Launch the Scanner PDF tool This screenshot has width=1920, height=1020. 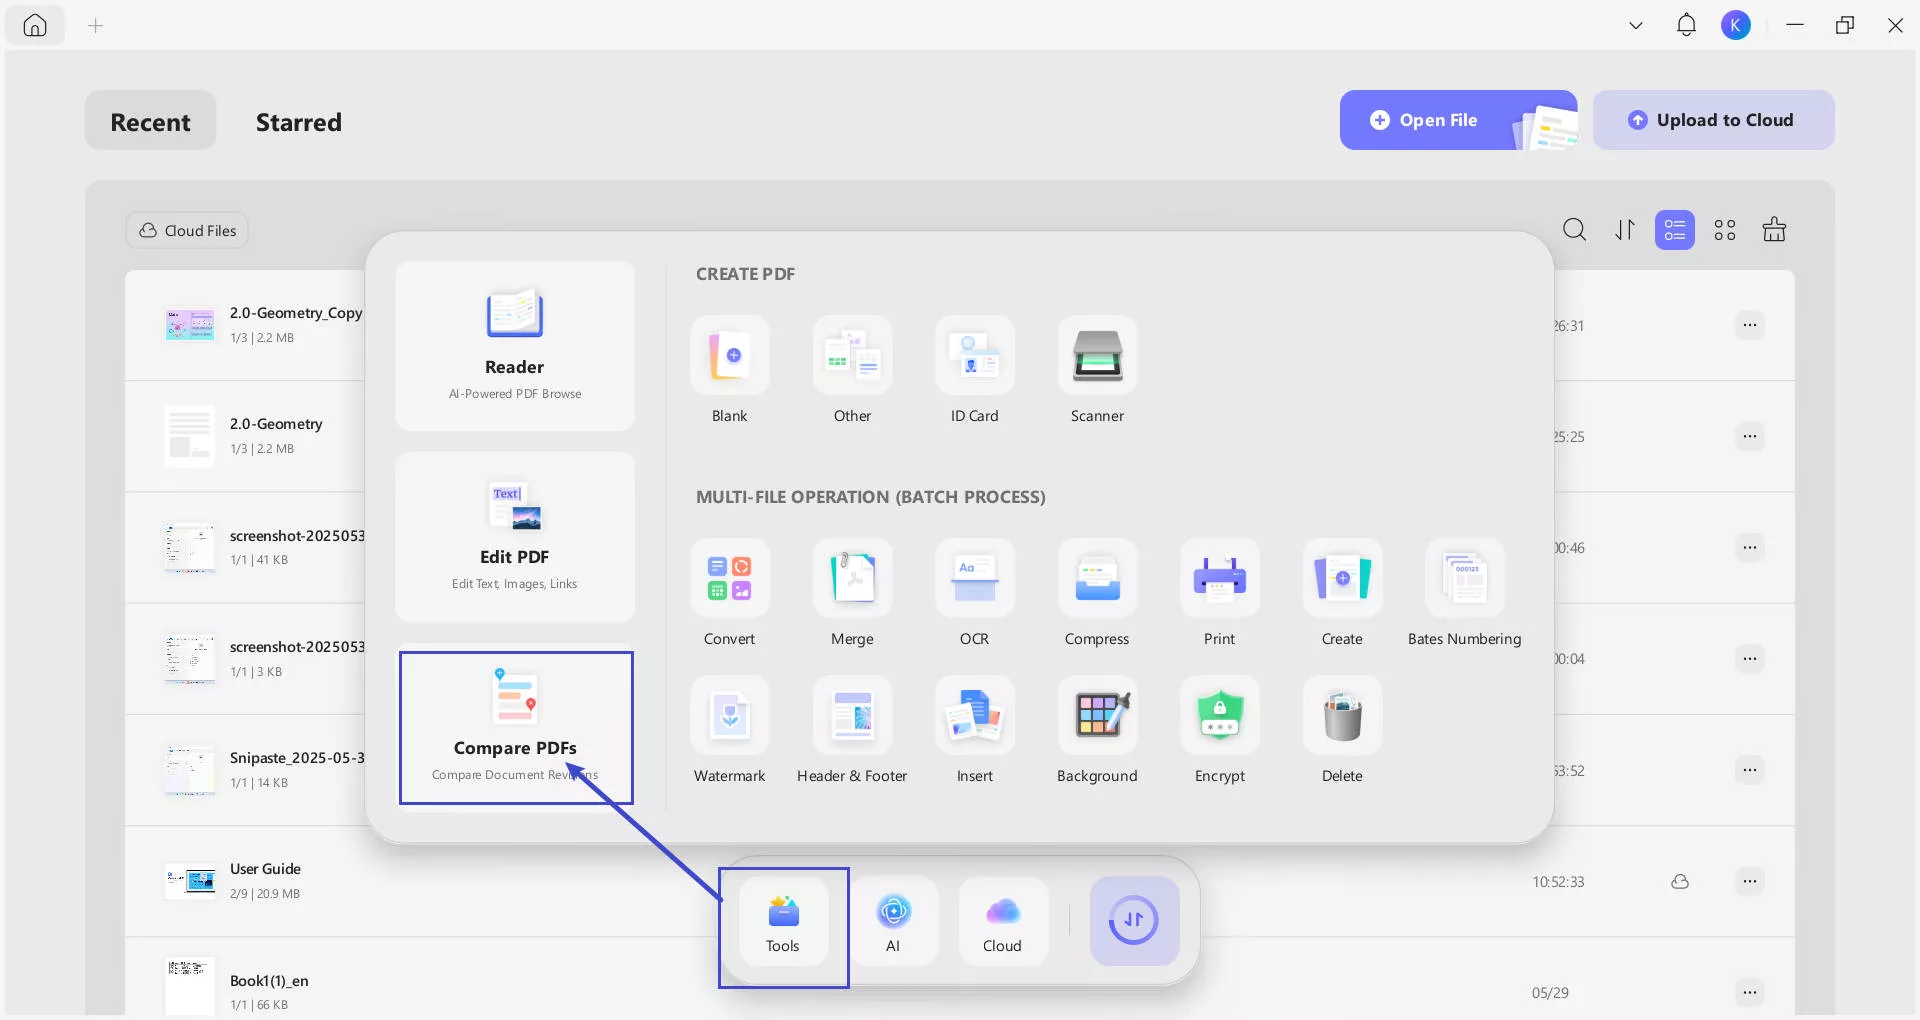pos(1097,356)
